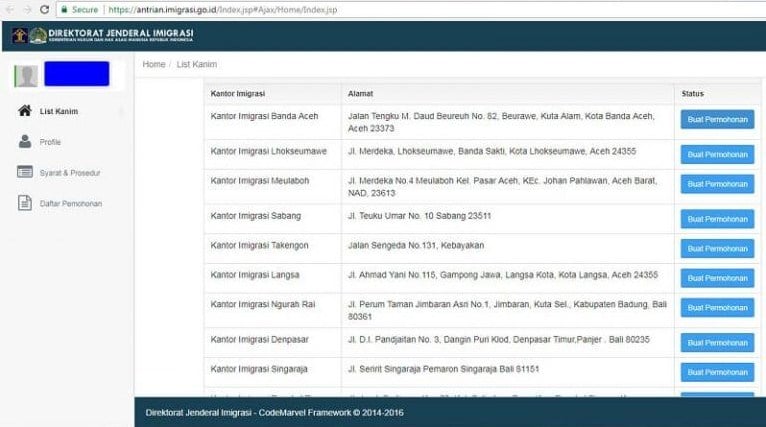Click the Secure padlock icon
This screenshot has height=427, width=766.
(64, 9)
